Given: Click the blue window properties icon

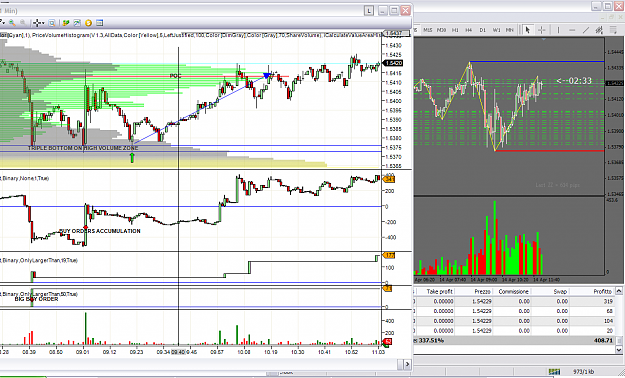Looking at the screenshot, I should tap(99, 23).
